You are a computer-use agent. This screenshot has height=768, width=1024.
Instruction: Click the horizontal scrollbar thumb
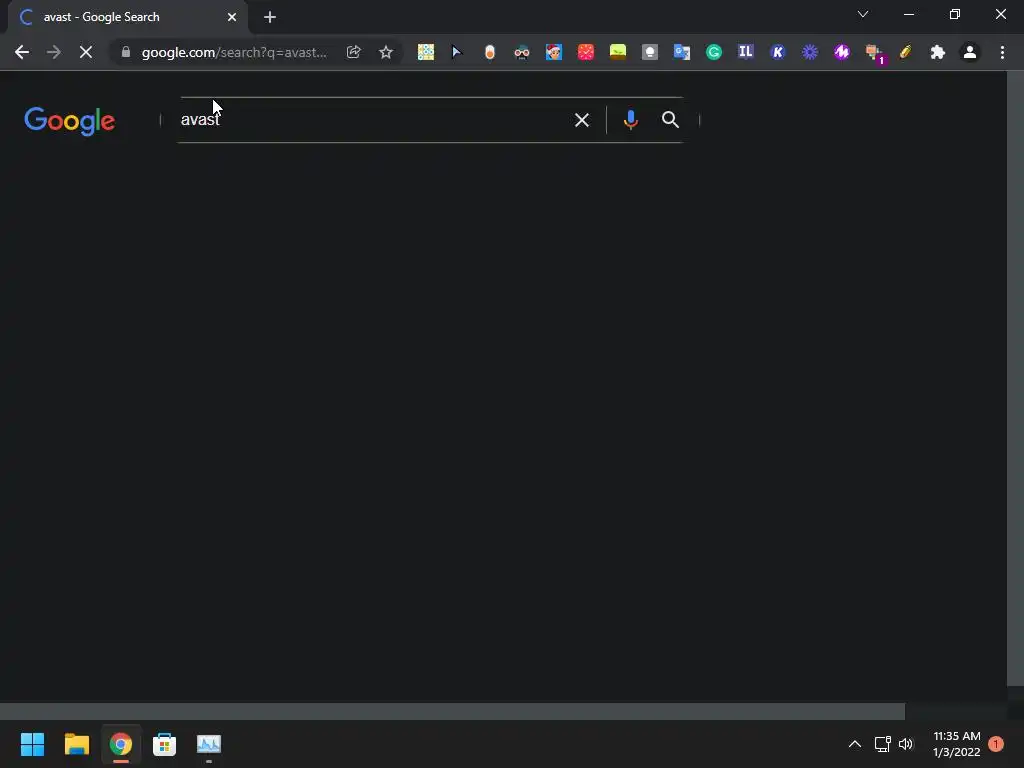(452, 711)
